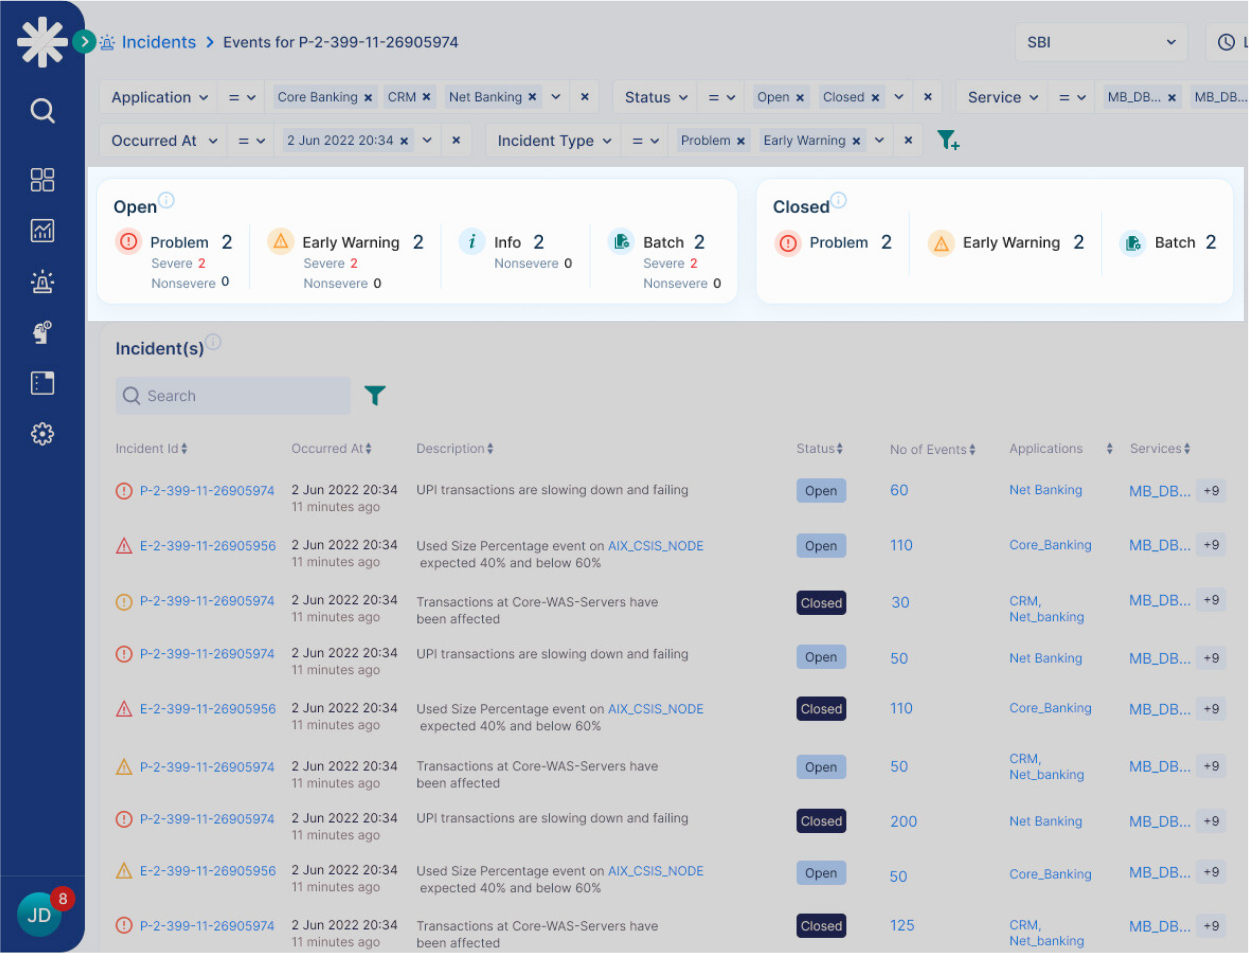Click the search icon in left sidebar
Screen dimensions: 1249x953
pos(42,110)
